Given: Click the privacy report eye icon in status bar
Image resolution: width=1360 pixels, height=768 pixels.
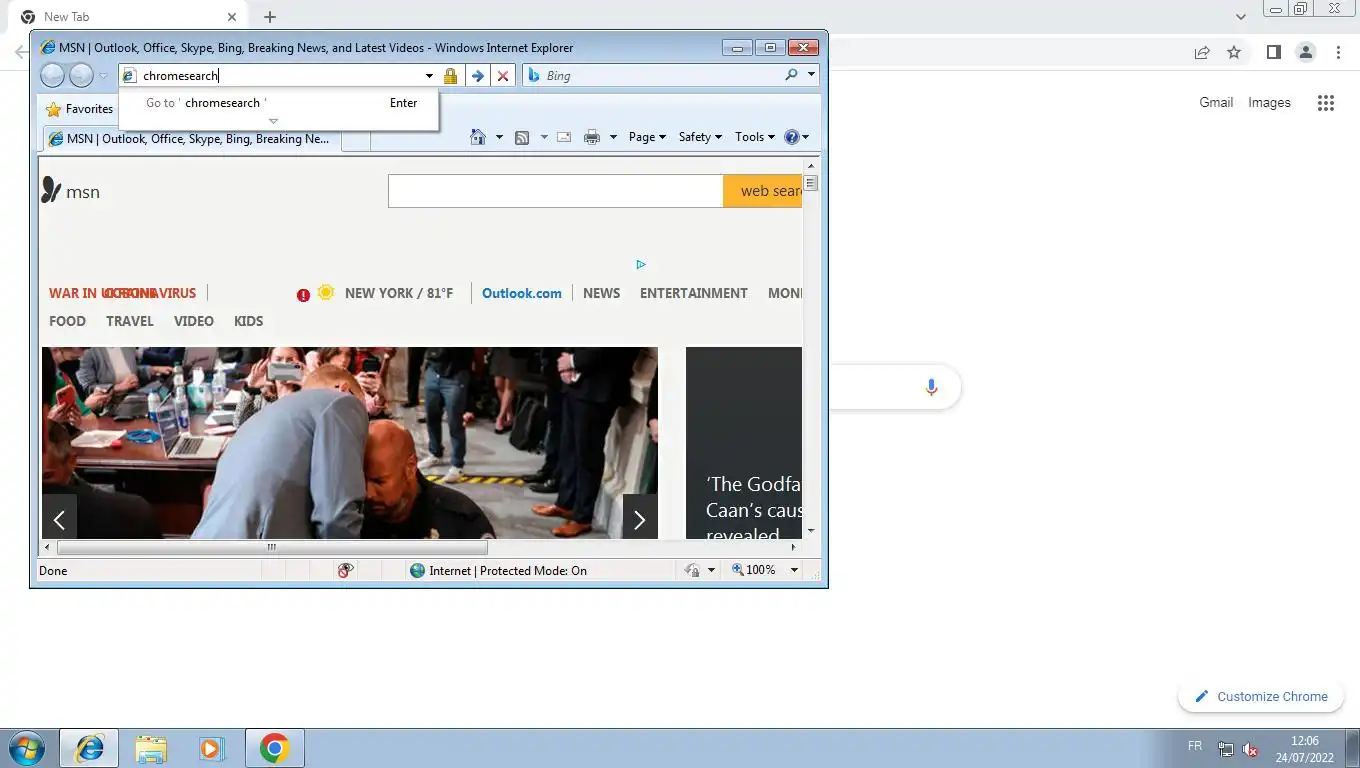Looking at the screenshot, I should click(x=345, y=570).
